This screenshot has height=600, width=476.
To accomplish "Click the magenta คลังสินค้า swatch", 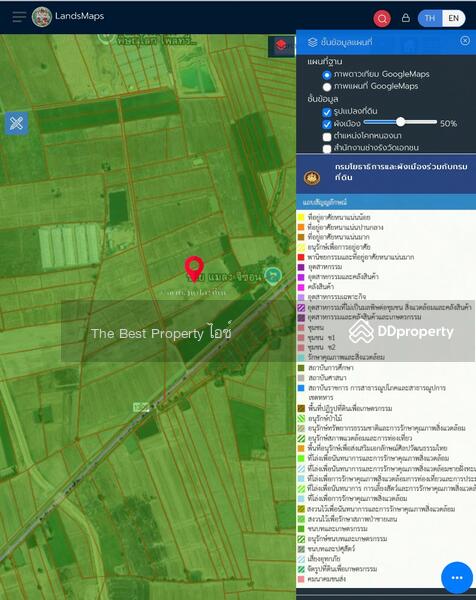I will (x=301, y=287).
